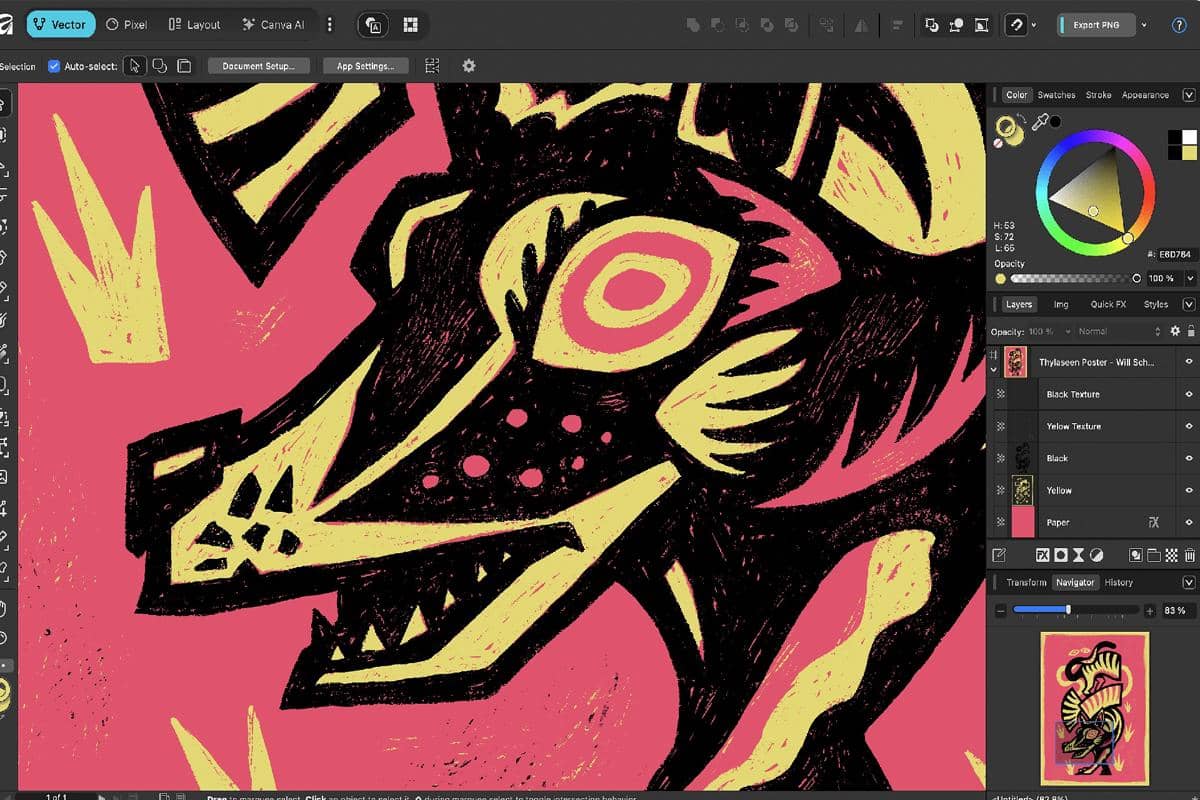Click the no-fill red slash icon

coord(998,144)
